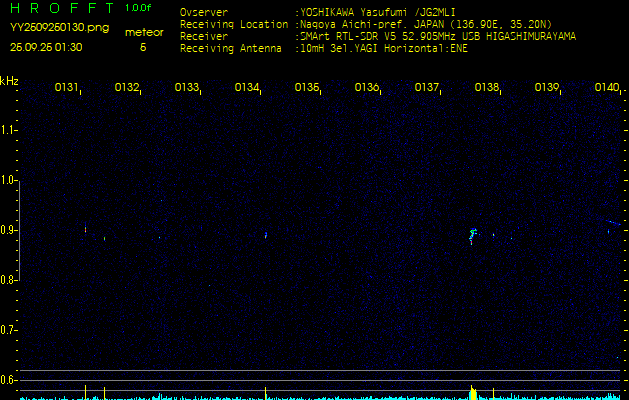629x400 pixels.
Task: Click the 1.0.0f version label
Action: 138,8
